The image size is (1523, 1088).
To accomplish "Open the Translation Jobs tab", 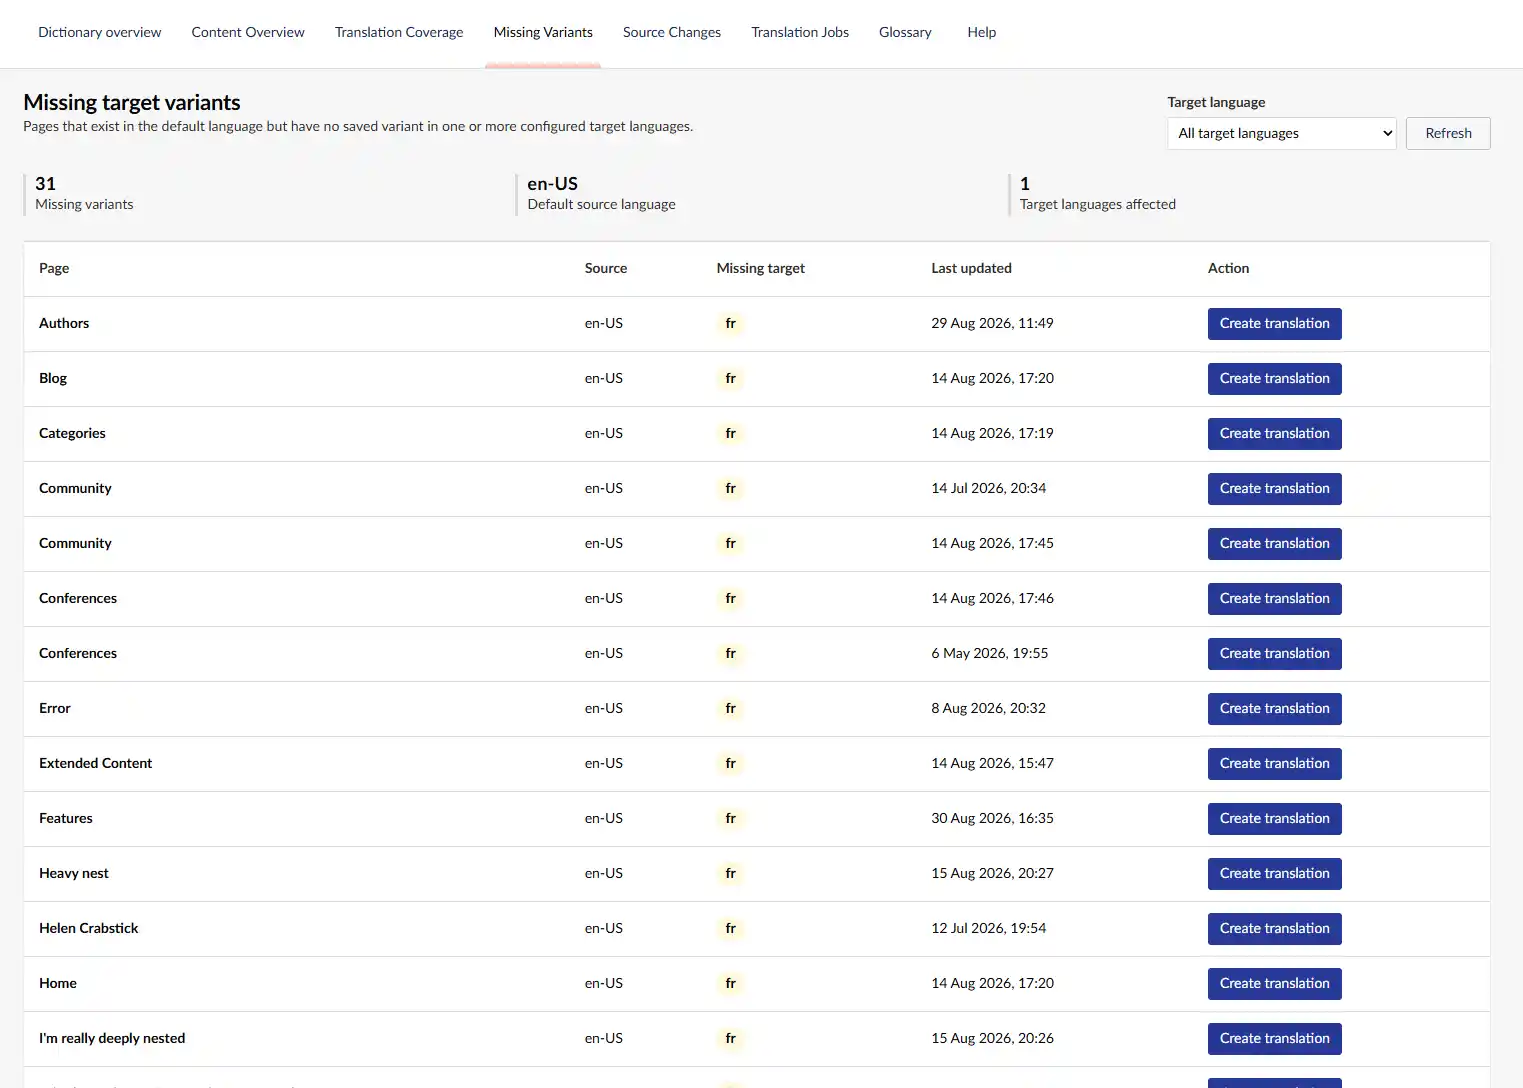I will 800,32.
